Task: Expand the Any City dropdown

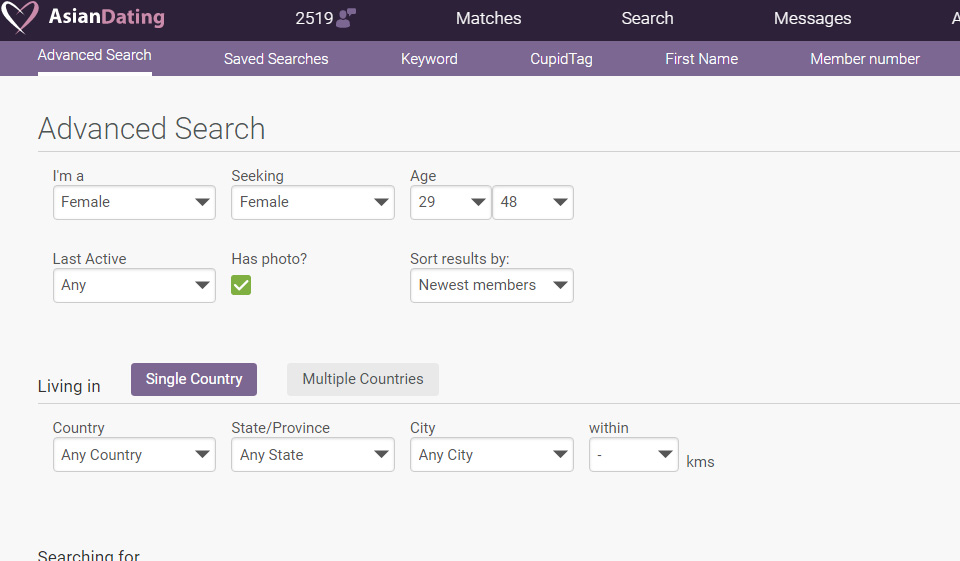Action: point(491,455)
